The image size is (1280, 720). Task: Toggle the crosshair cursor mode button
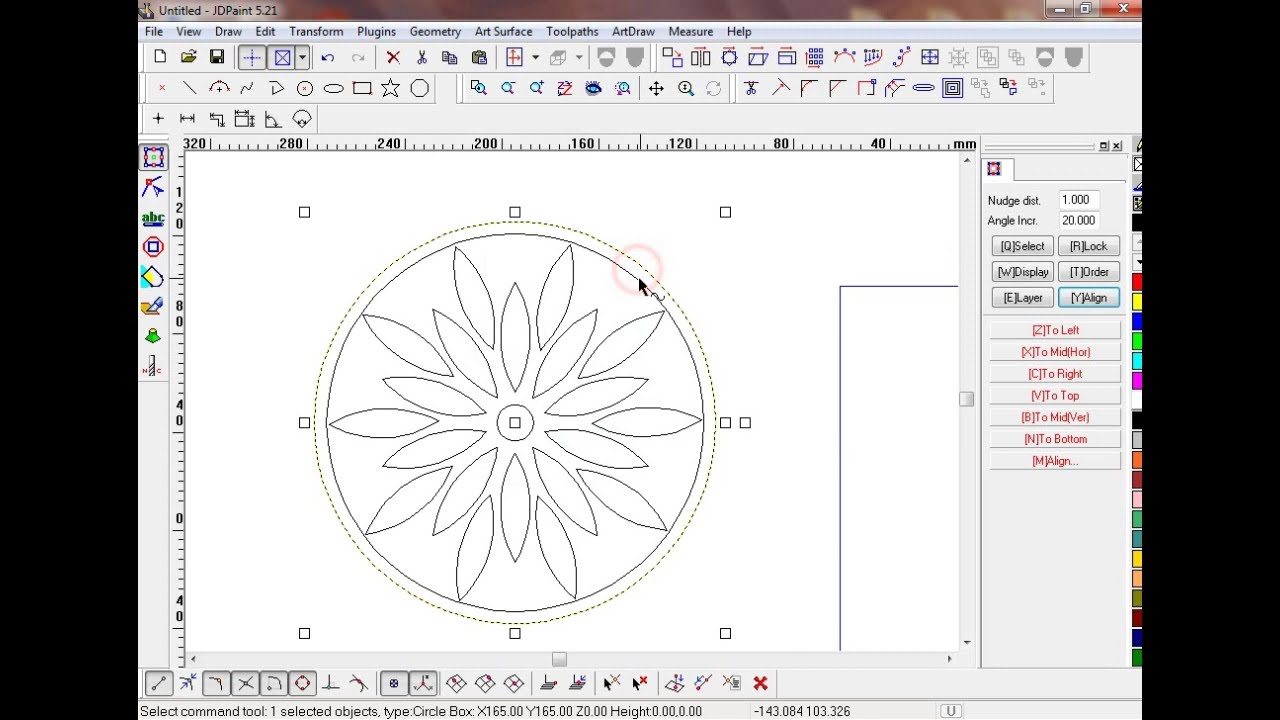tap(251, 58)
